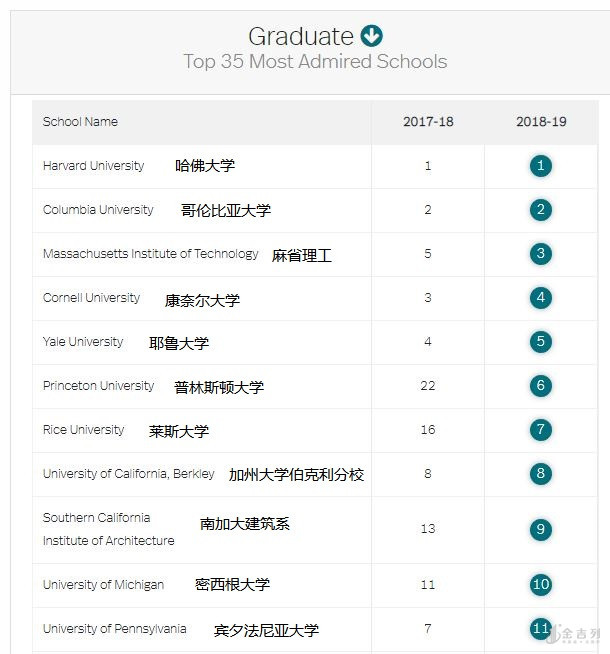Select Massachusetts Institute of Technology text

tap(151, 254)
